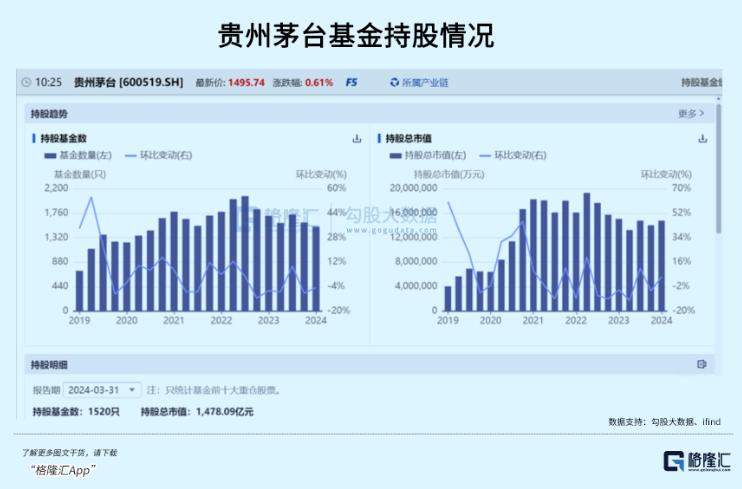
Task: Click the 持股总市值 chart title
Action: pos(408,138)
